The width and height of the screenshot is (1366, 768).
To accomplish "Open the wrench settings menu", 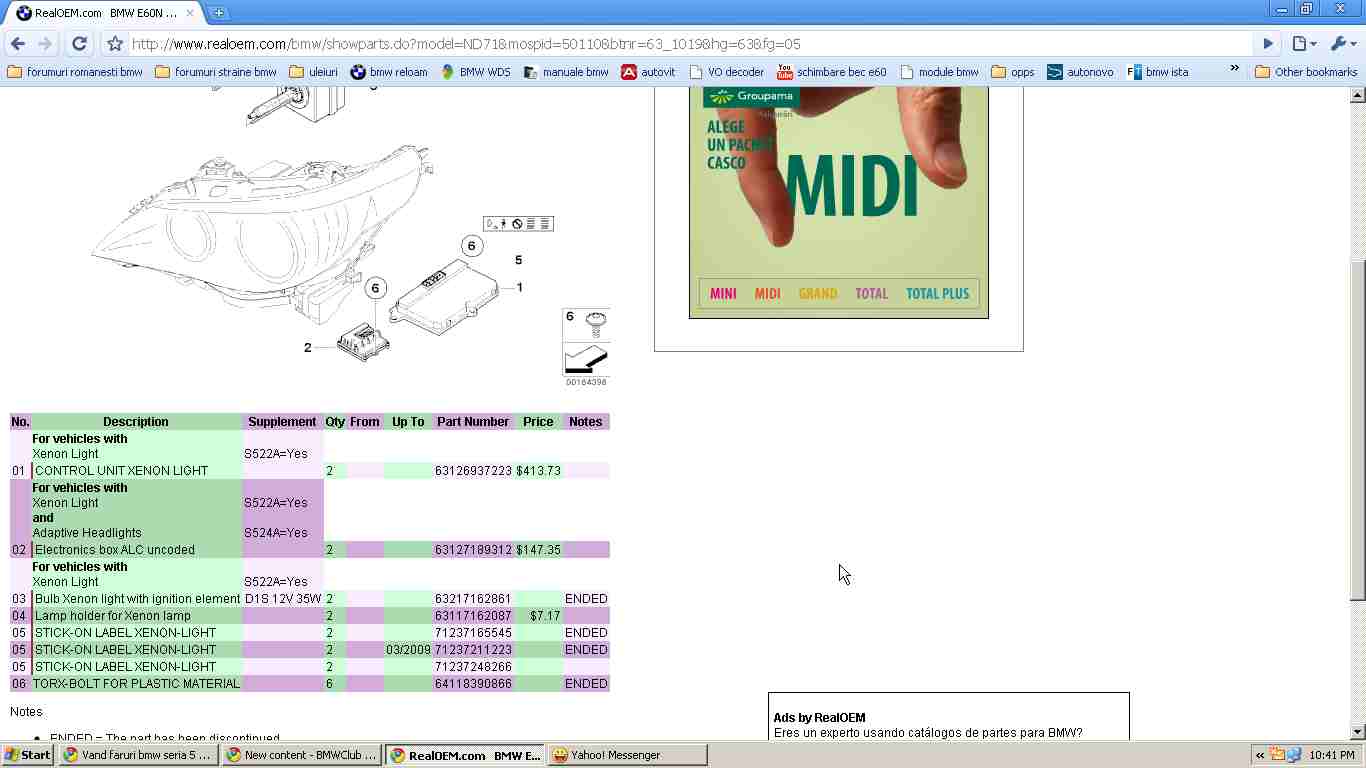I will [1341, 44].
